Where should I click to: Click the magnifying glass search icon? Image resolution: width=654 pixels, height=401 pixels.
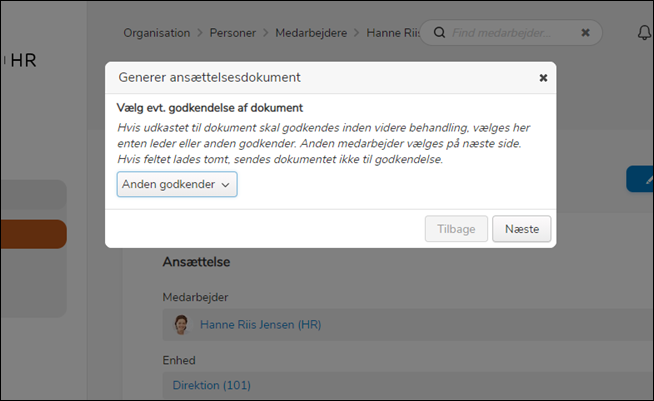click(438, 32)
